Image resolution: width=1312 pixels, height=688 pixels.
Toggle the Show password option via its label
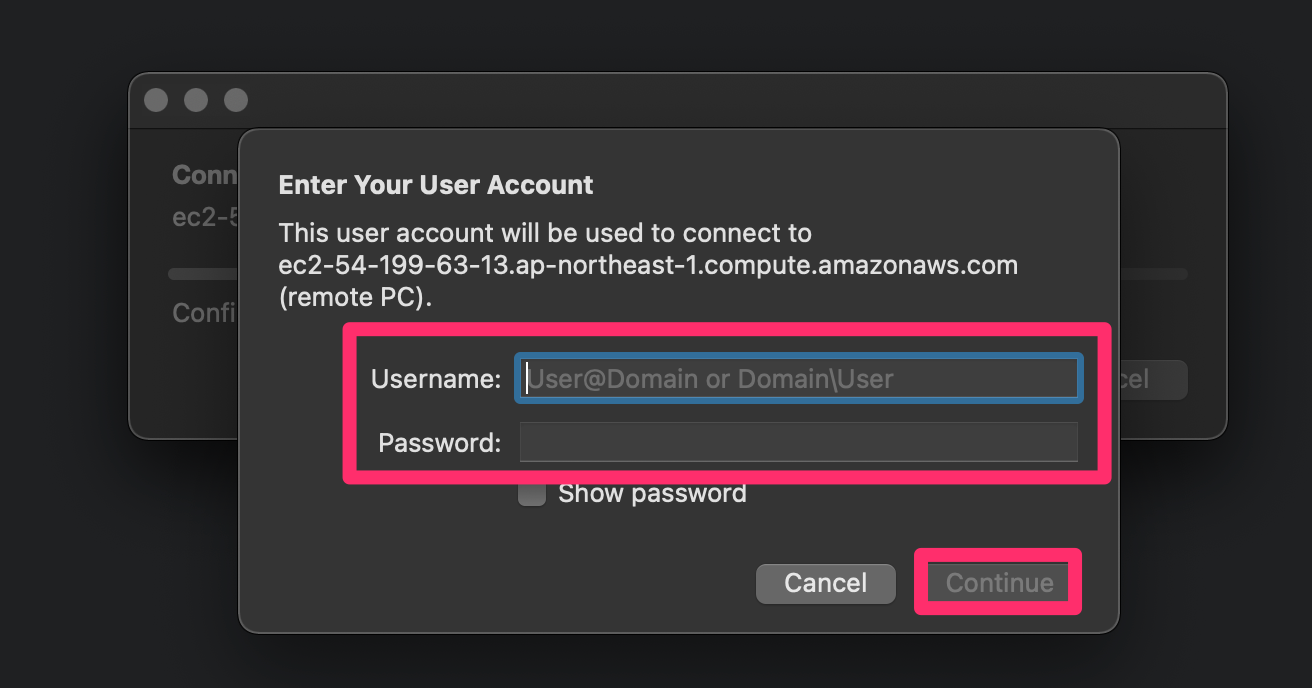652,492
